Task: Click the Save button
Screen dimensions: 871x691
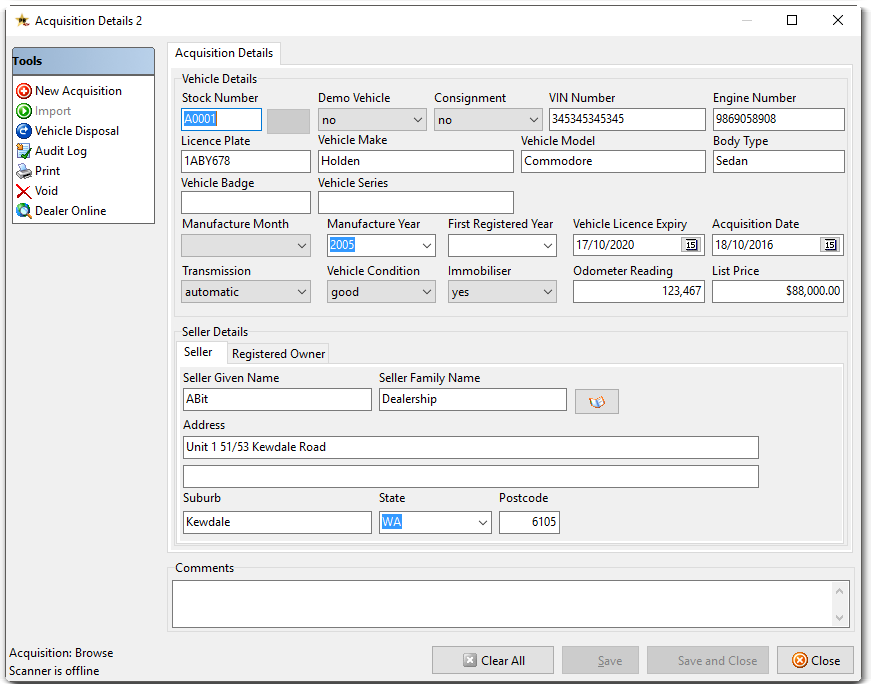Action: pos(600,660)
